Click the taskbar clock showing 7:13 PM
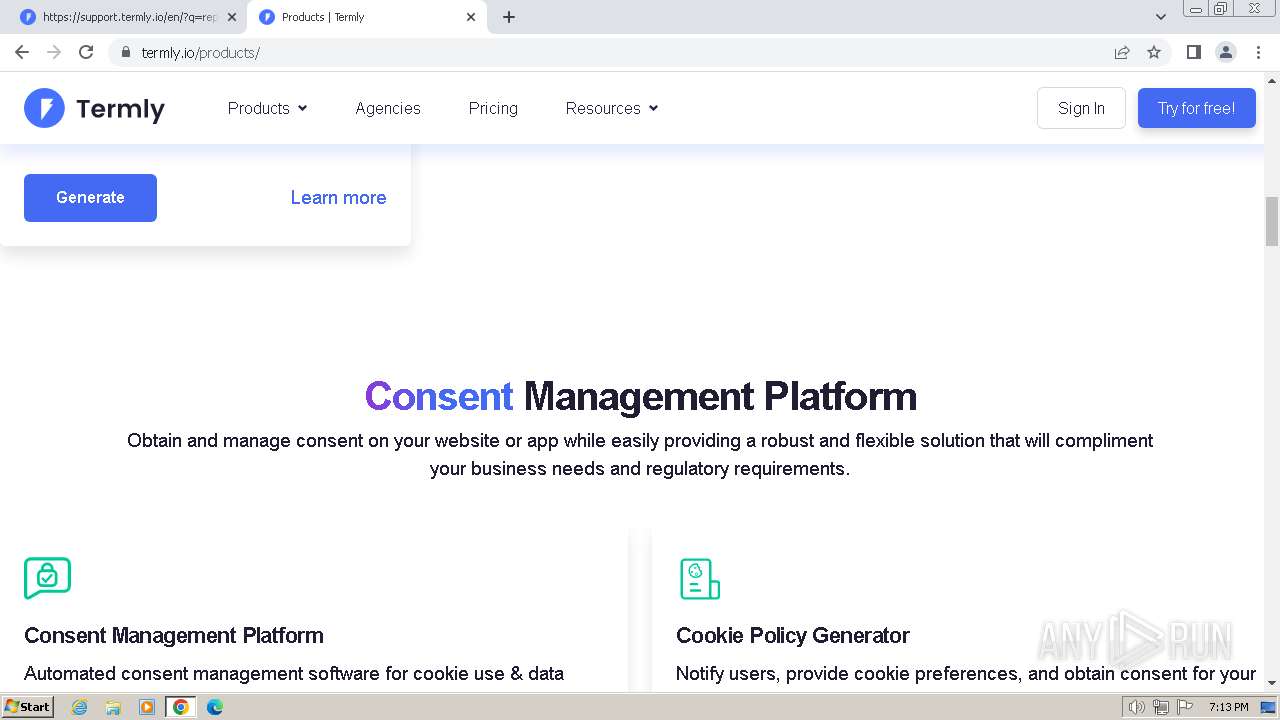1280x720 pixels. (x=1229, y=707)
